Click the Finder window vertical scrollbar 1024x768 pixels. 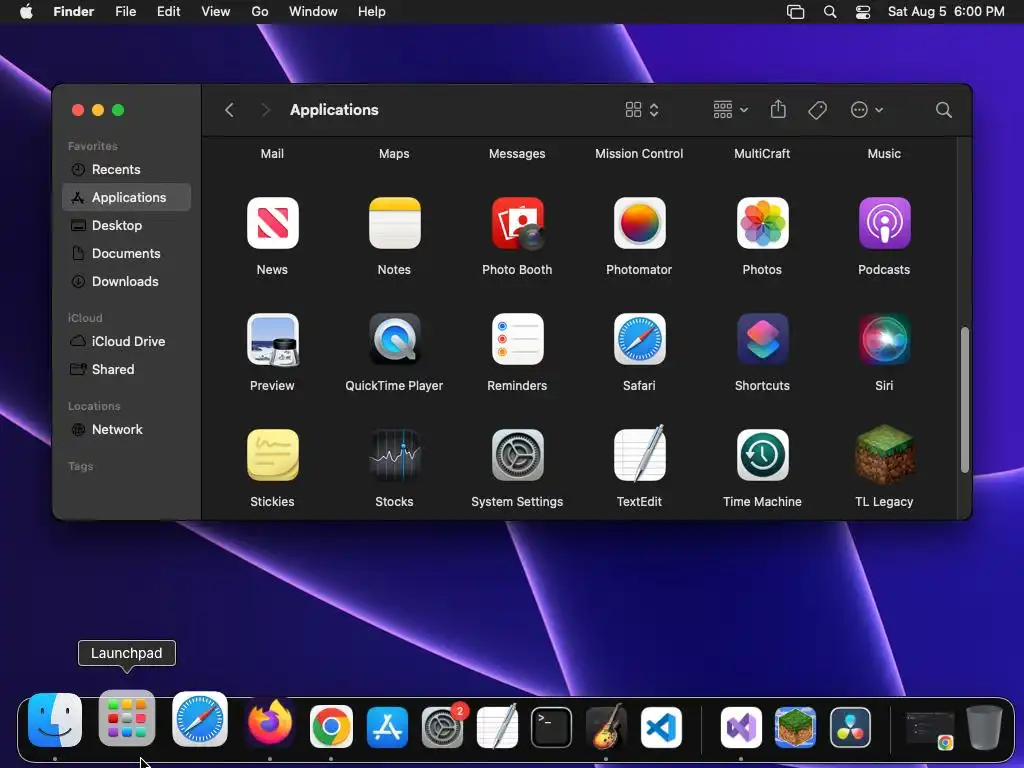point(965,399)
